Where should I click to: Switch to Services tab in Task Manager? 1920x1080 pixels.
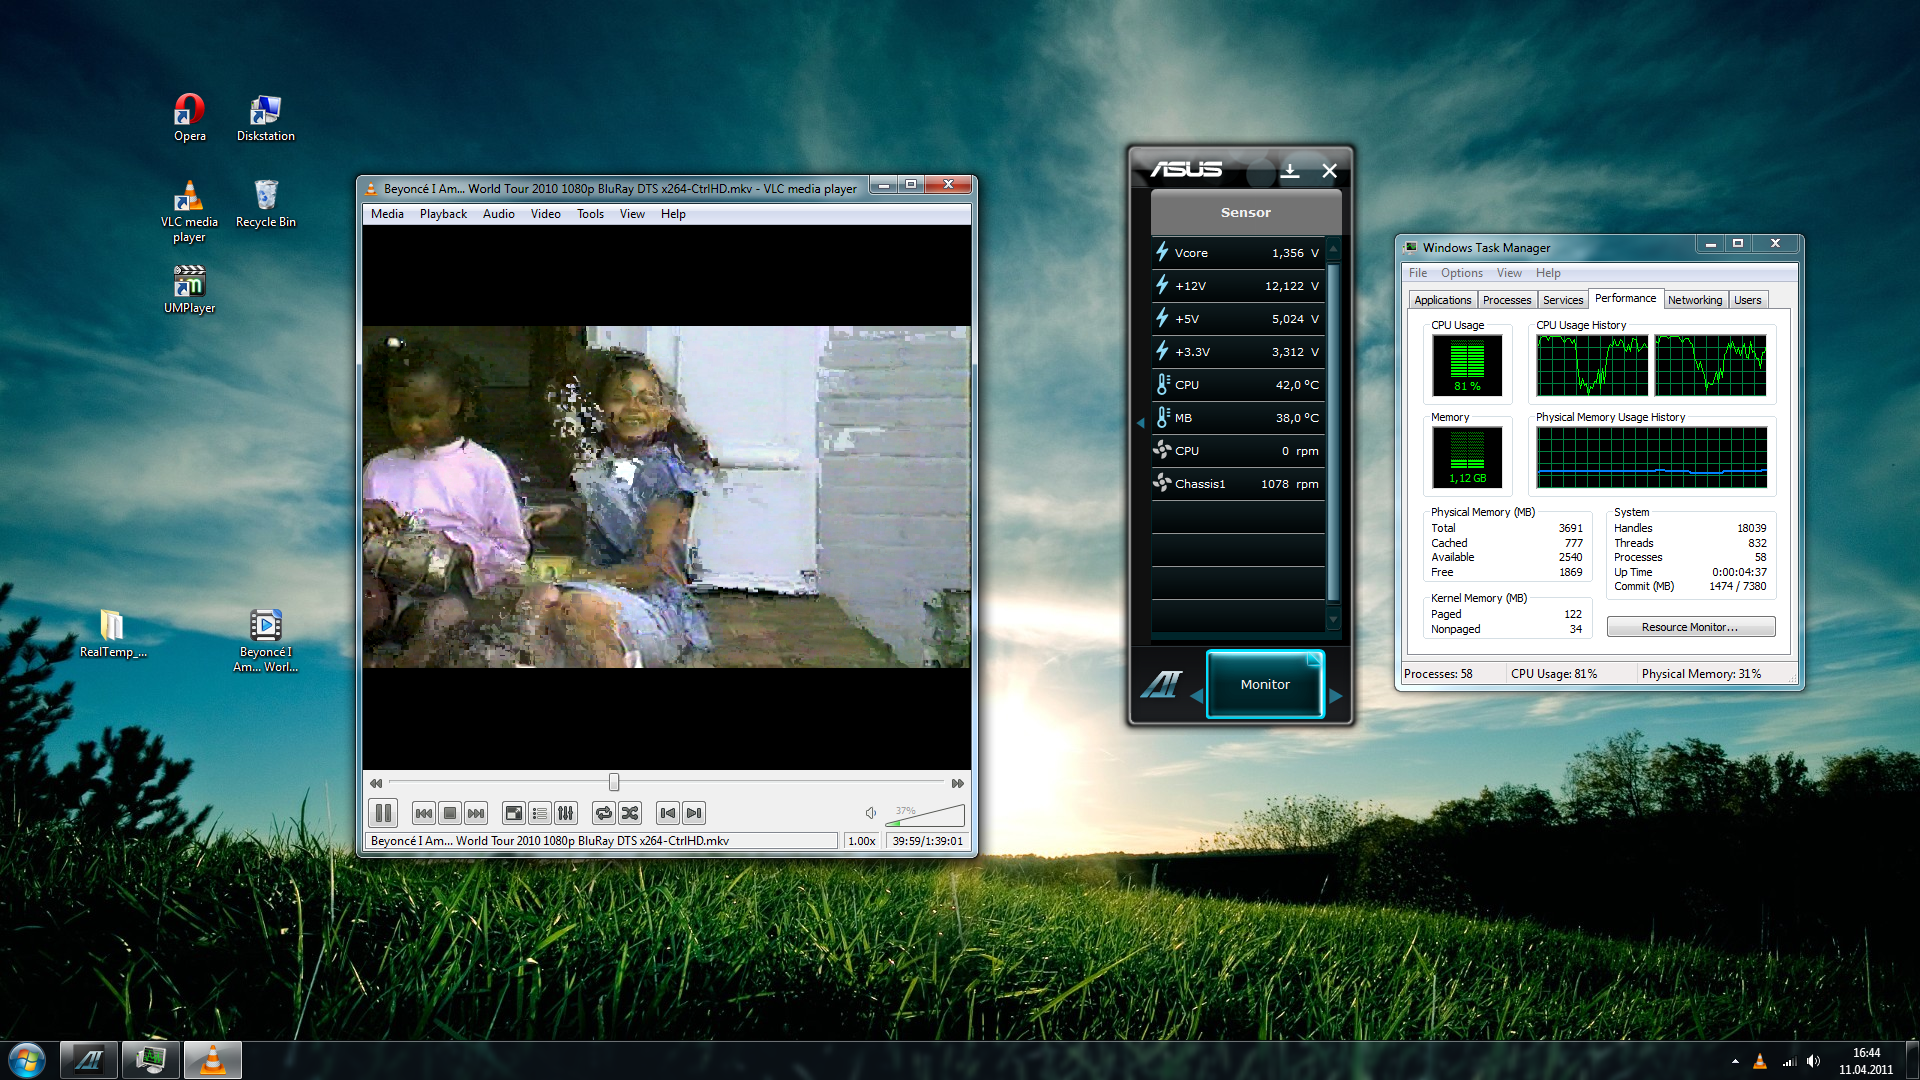coord(1562,300)
